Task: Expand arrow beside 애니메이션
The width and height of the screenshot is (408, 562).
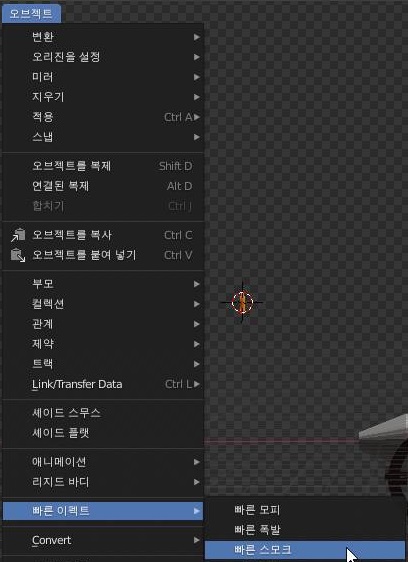Action: tap(196, 462)
